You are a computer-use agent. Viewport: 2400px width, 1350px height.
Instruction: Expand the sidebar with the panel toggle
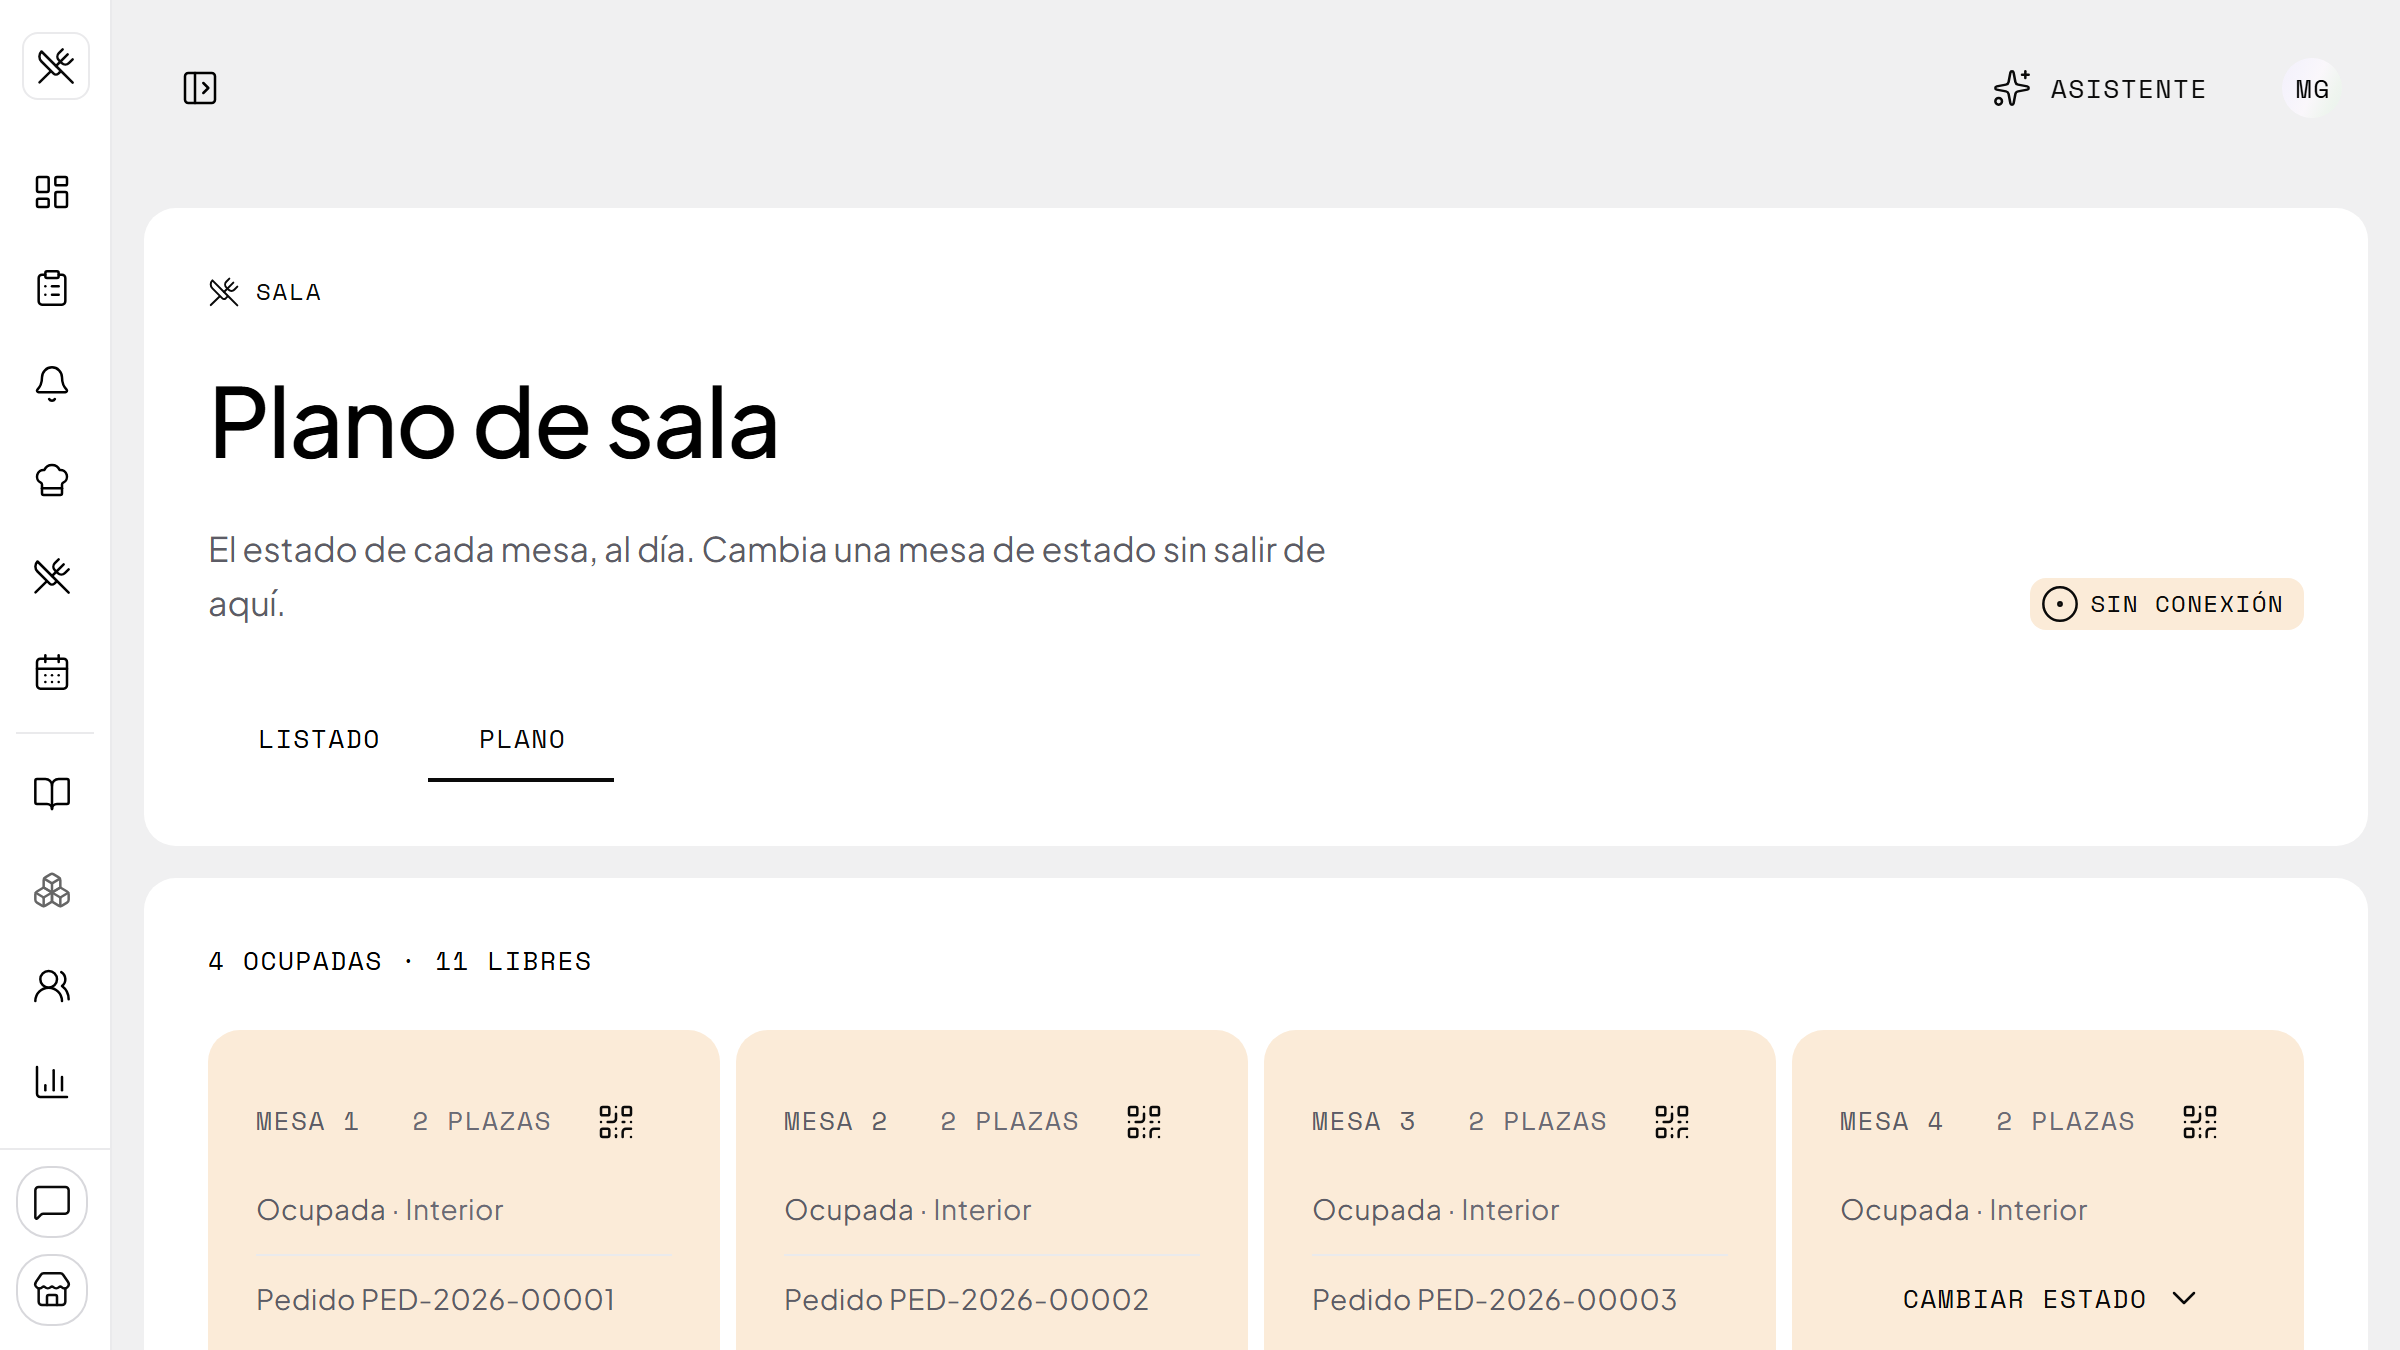tap(200, 88)
